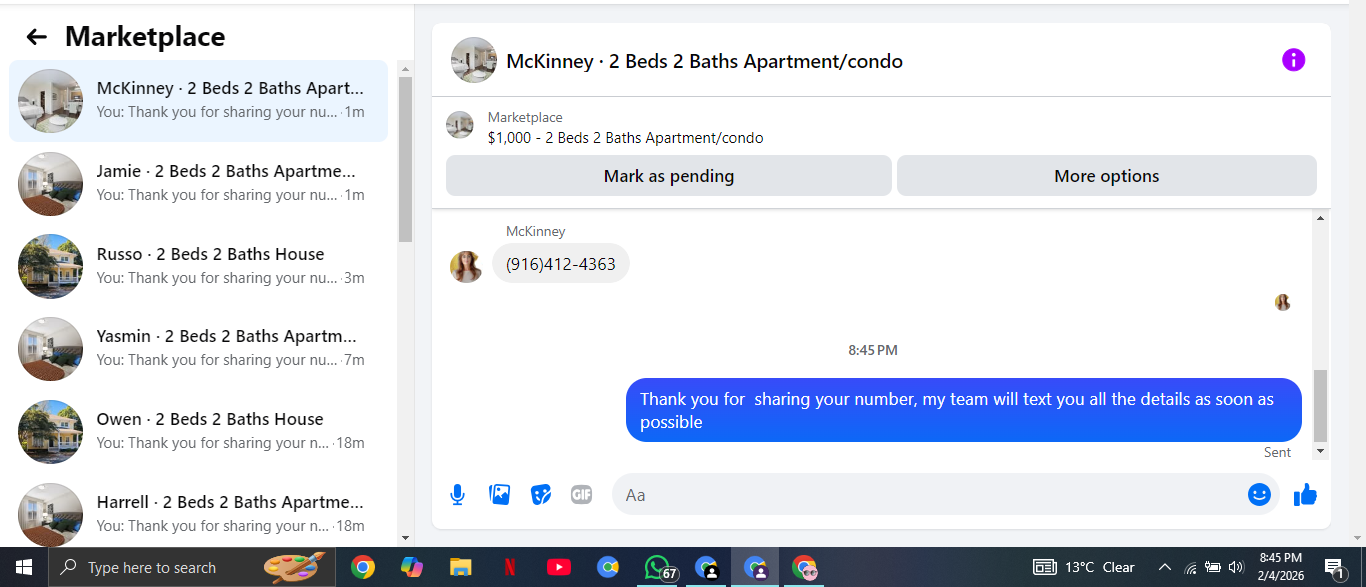Open conversation info purple icon

1293,60
